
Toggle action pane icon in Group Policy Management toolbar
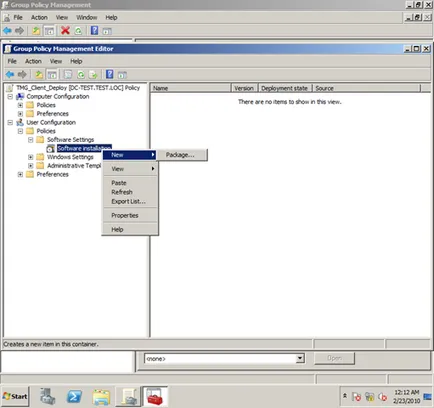tap(107, 31)
